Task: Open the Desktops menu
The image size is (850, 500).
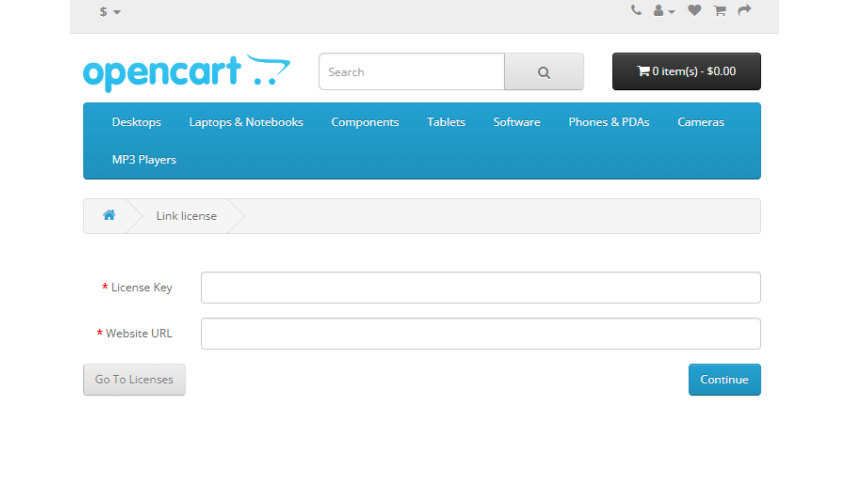Action: point(137,122)
